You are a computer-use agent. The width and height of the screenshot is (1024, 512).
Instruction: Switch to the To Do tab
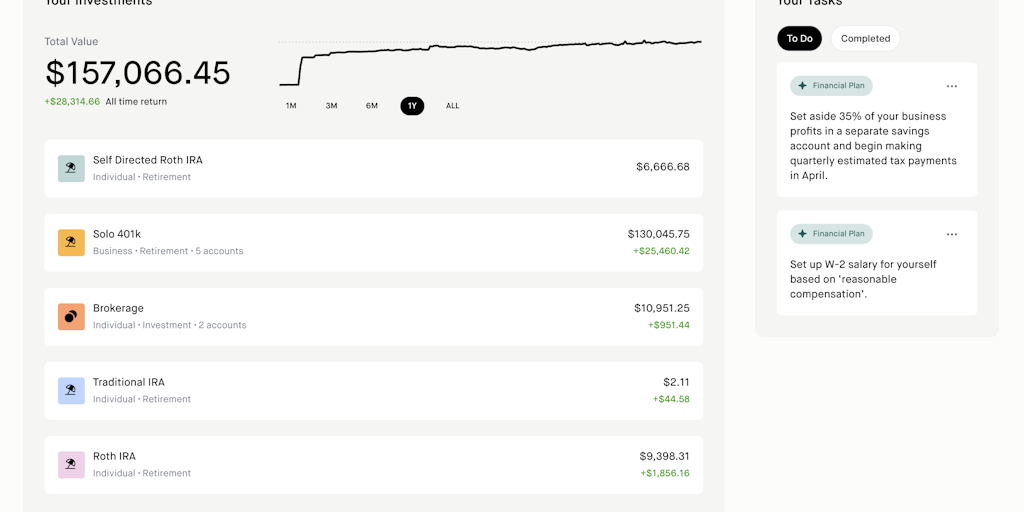tap(799, 39)
